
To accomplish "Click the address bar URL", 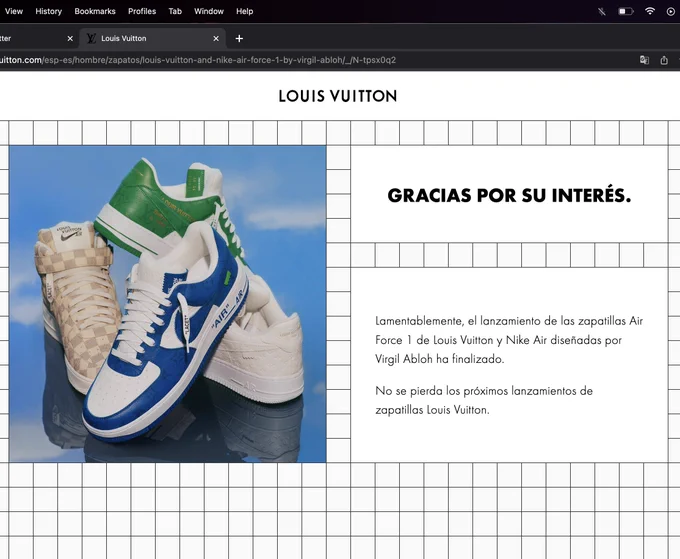I will [x=197, y=60].
